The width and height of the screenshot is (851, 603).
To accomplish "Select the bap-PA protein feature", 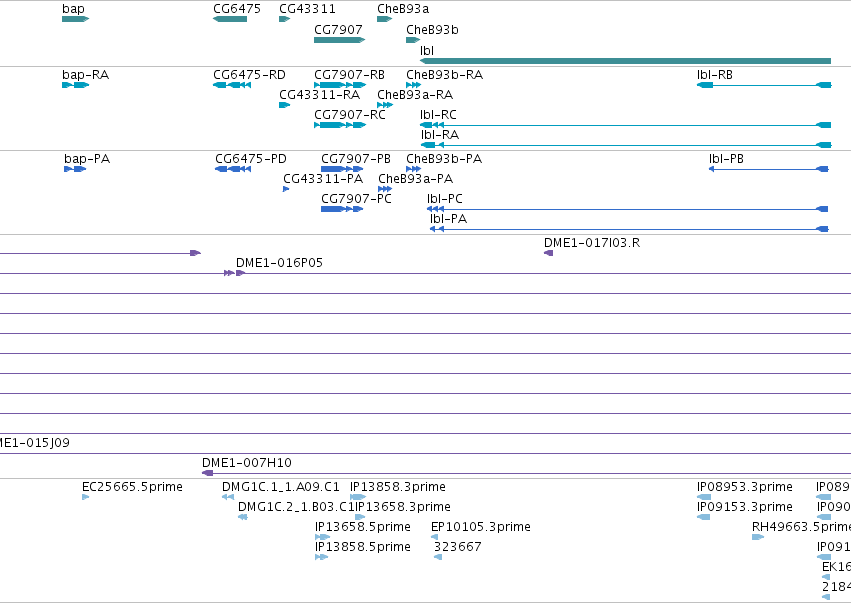I will point(75,169).
